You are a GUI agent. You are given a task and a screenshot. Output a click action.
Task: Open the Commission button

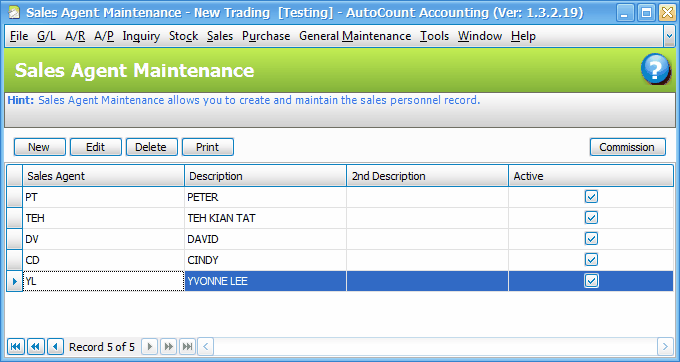point(628,147)
